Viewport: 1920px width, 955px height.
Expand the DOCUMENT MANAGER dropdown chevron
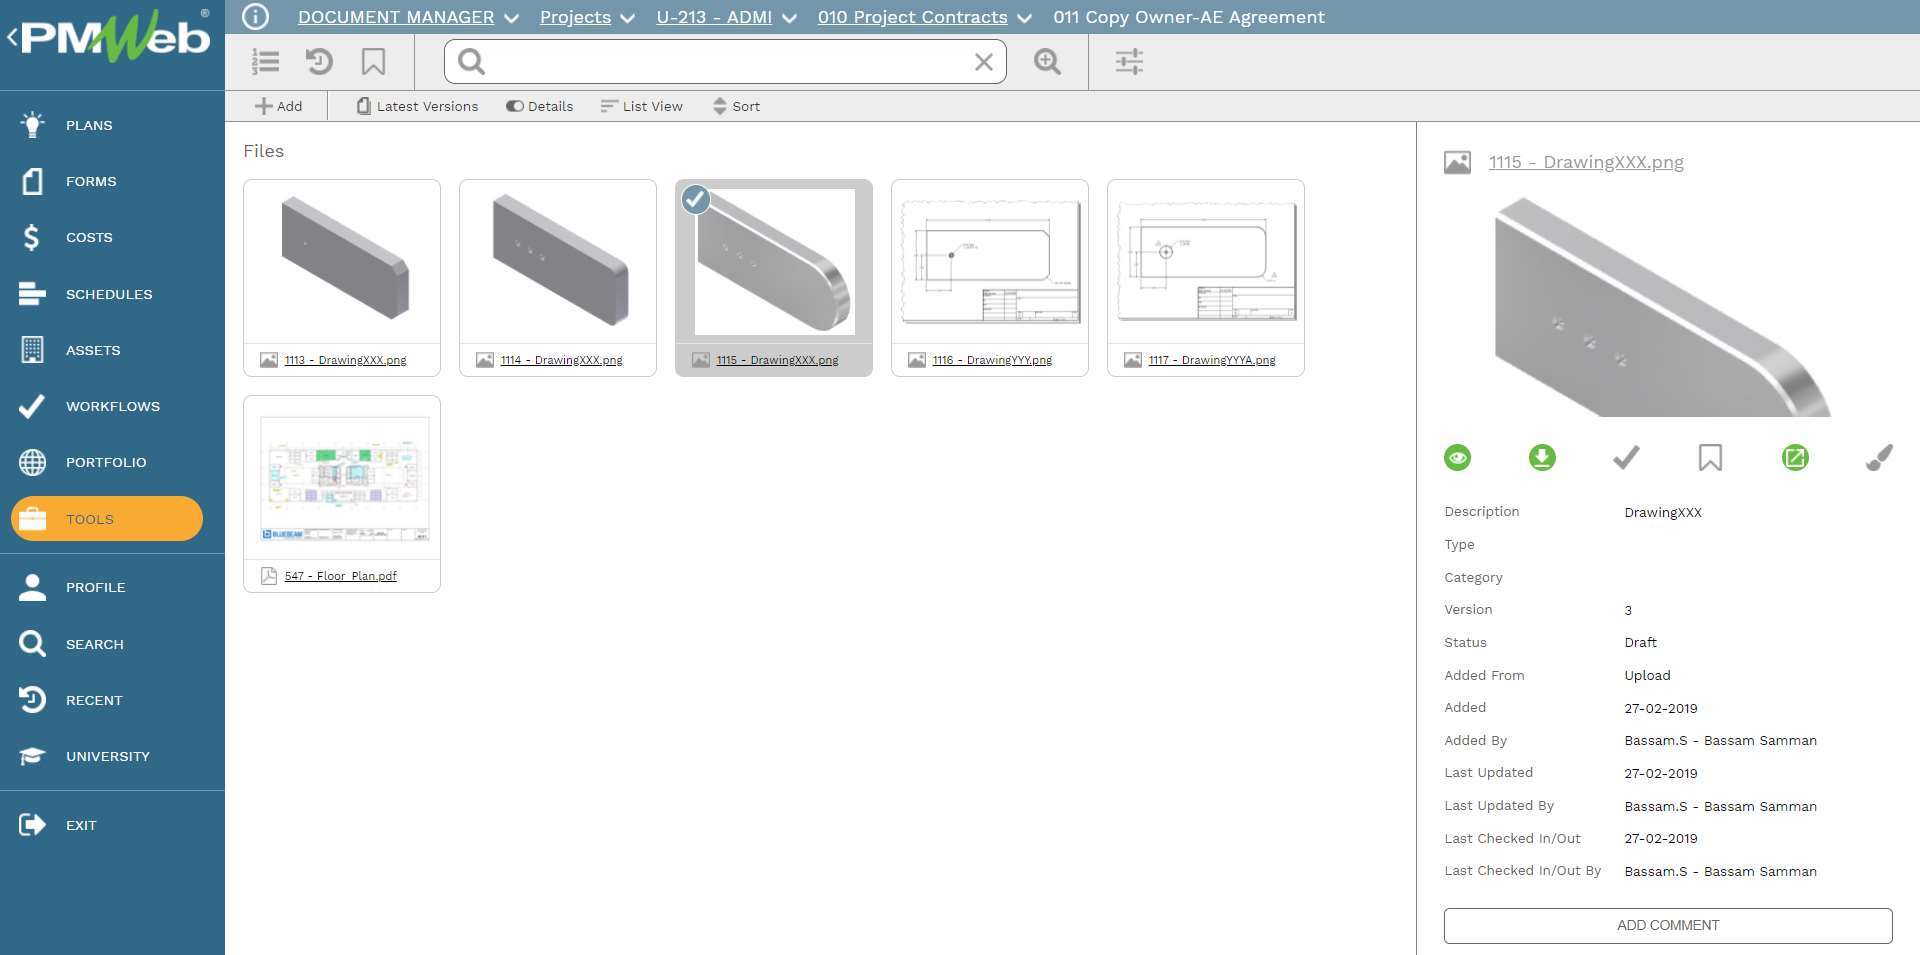pyautogui.click(x=511, y=18)
